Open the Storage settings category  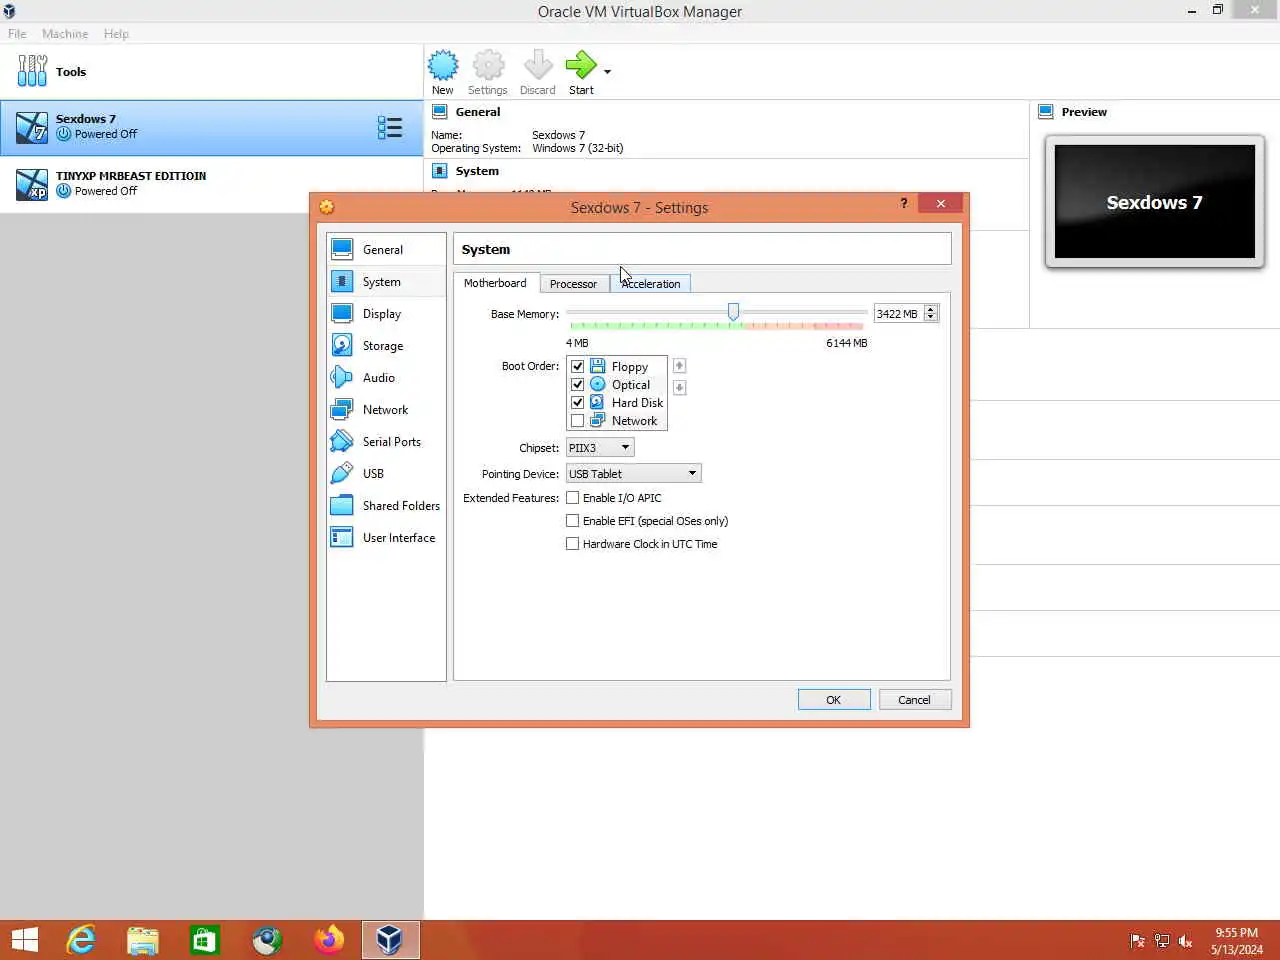pos(386,346)
